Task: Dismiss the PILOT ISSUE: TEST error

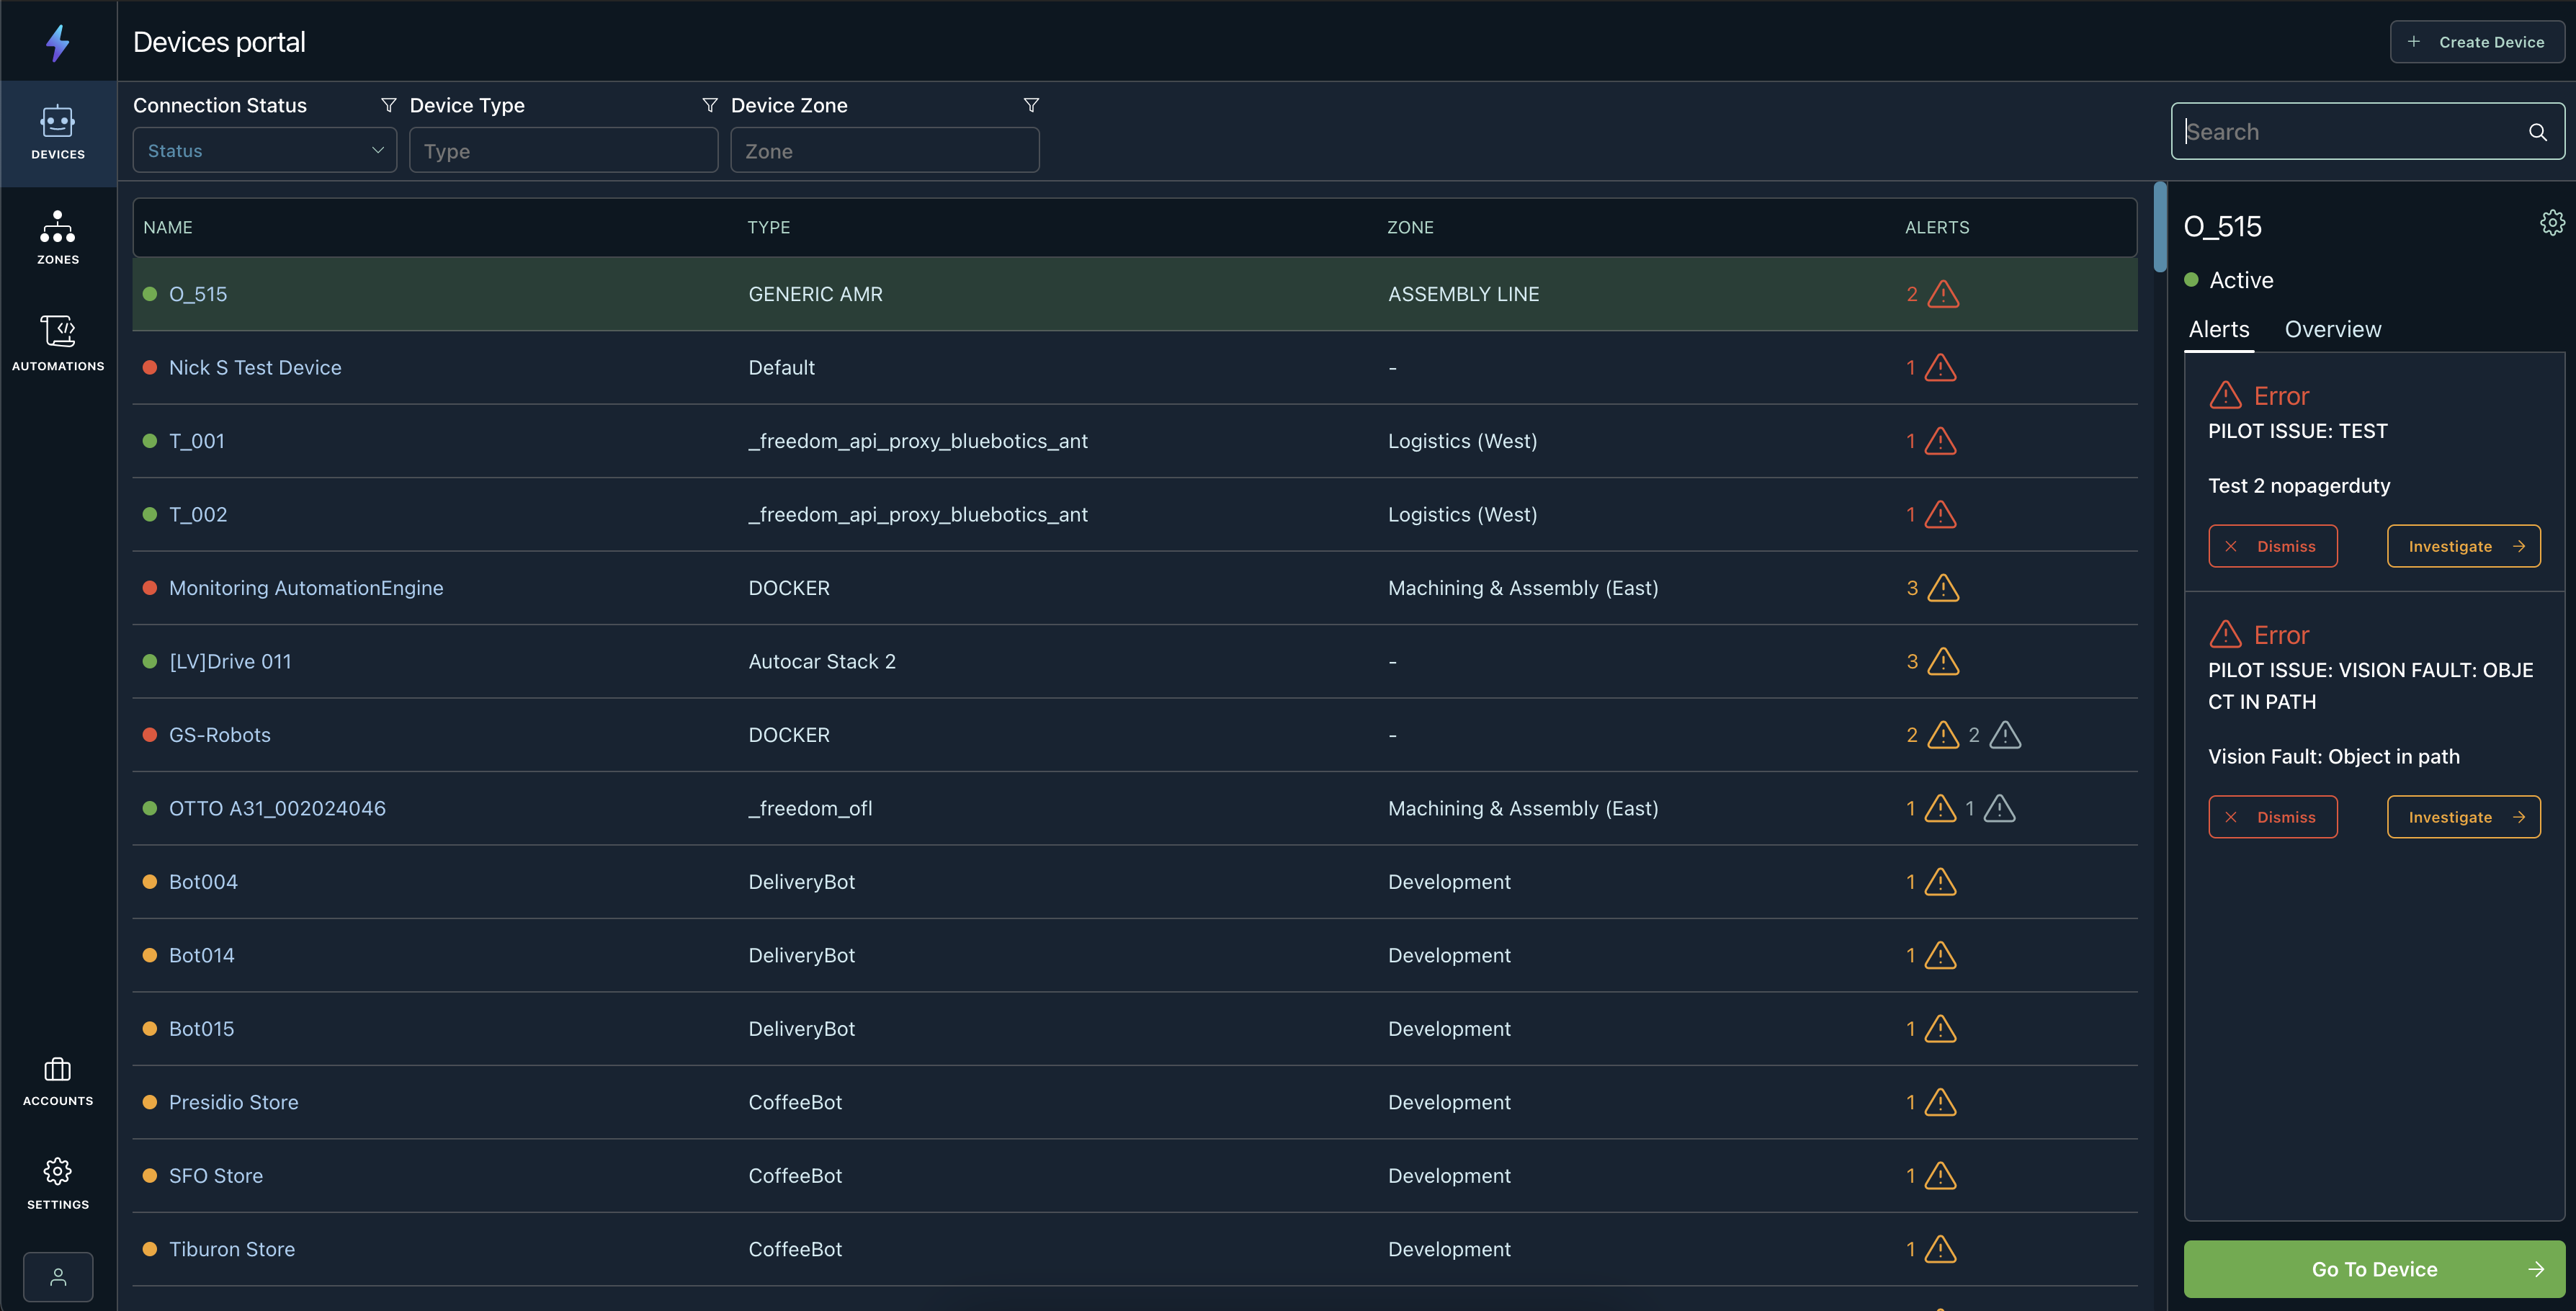Action: pos(2272,546)
